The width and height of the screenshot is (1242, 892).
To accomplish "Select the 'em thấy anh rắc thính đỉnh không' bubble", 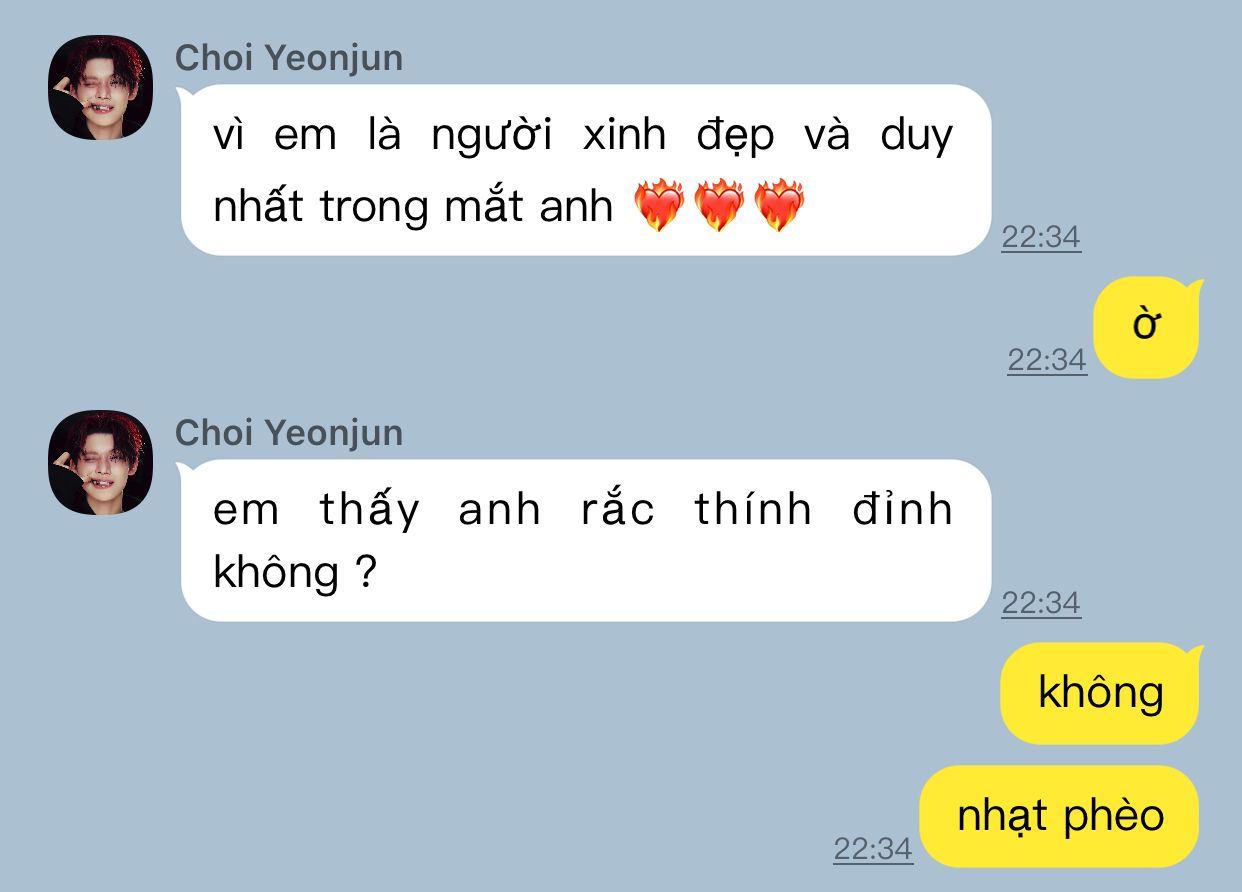I will pyautogui.click(x=585, y=541).
